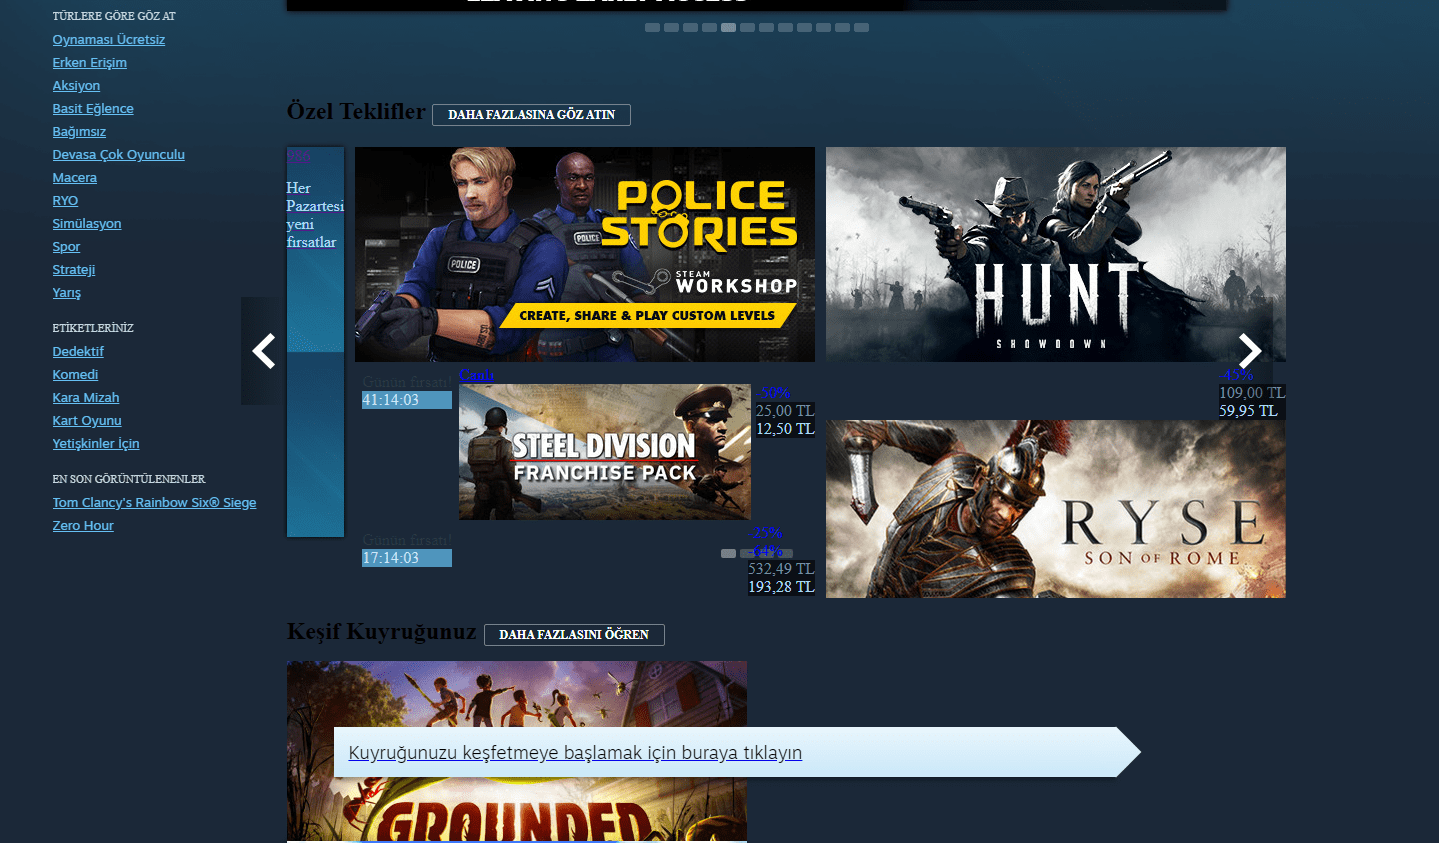Click the 12,50 TL discounted price
The height and width of the screenshot is (843, 1439).
click(x=785, y=429)
